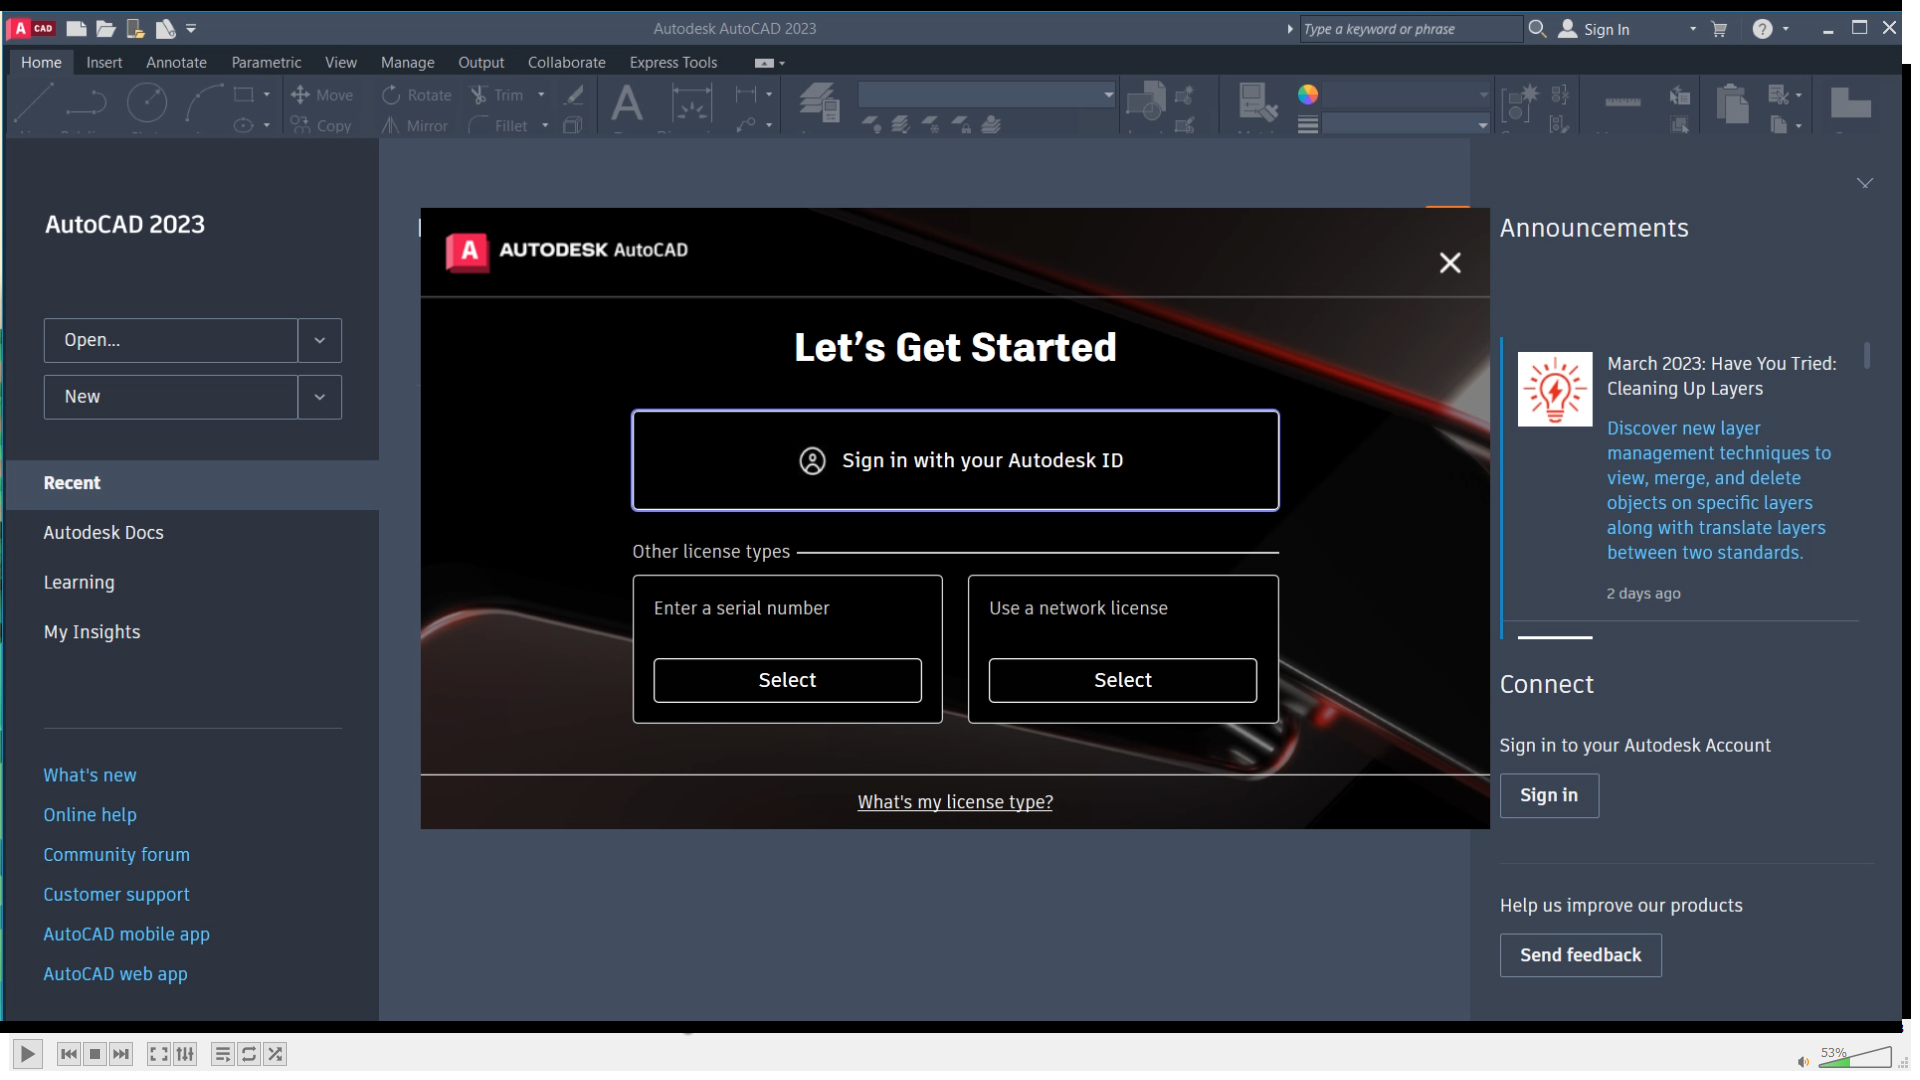Open the Express Tools tab

pyautogui.click(x=673, y=62)
